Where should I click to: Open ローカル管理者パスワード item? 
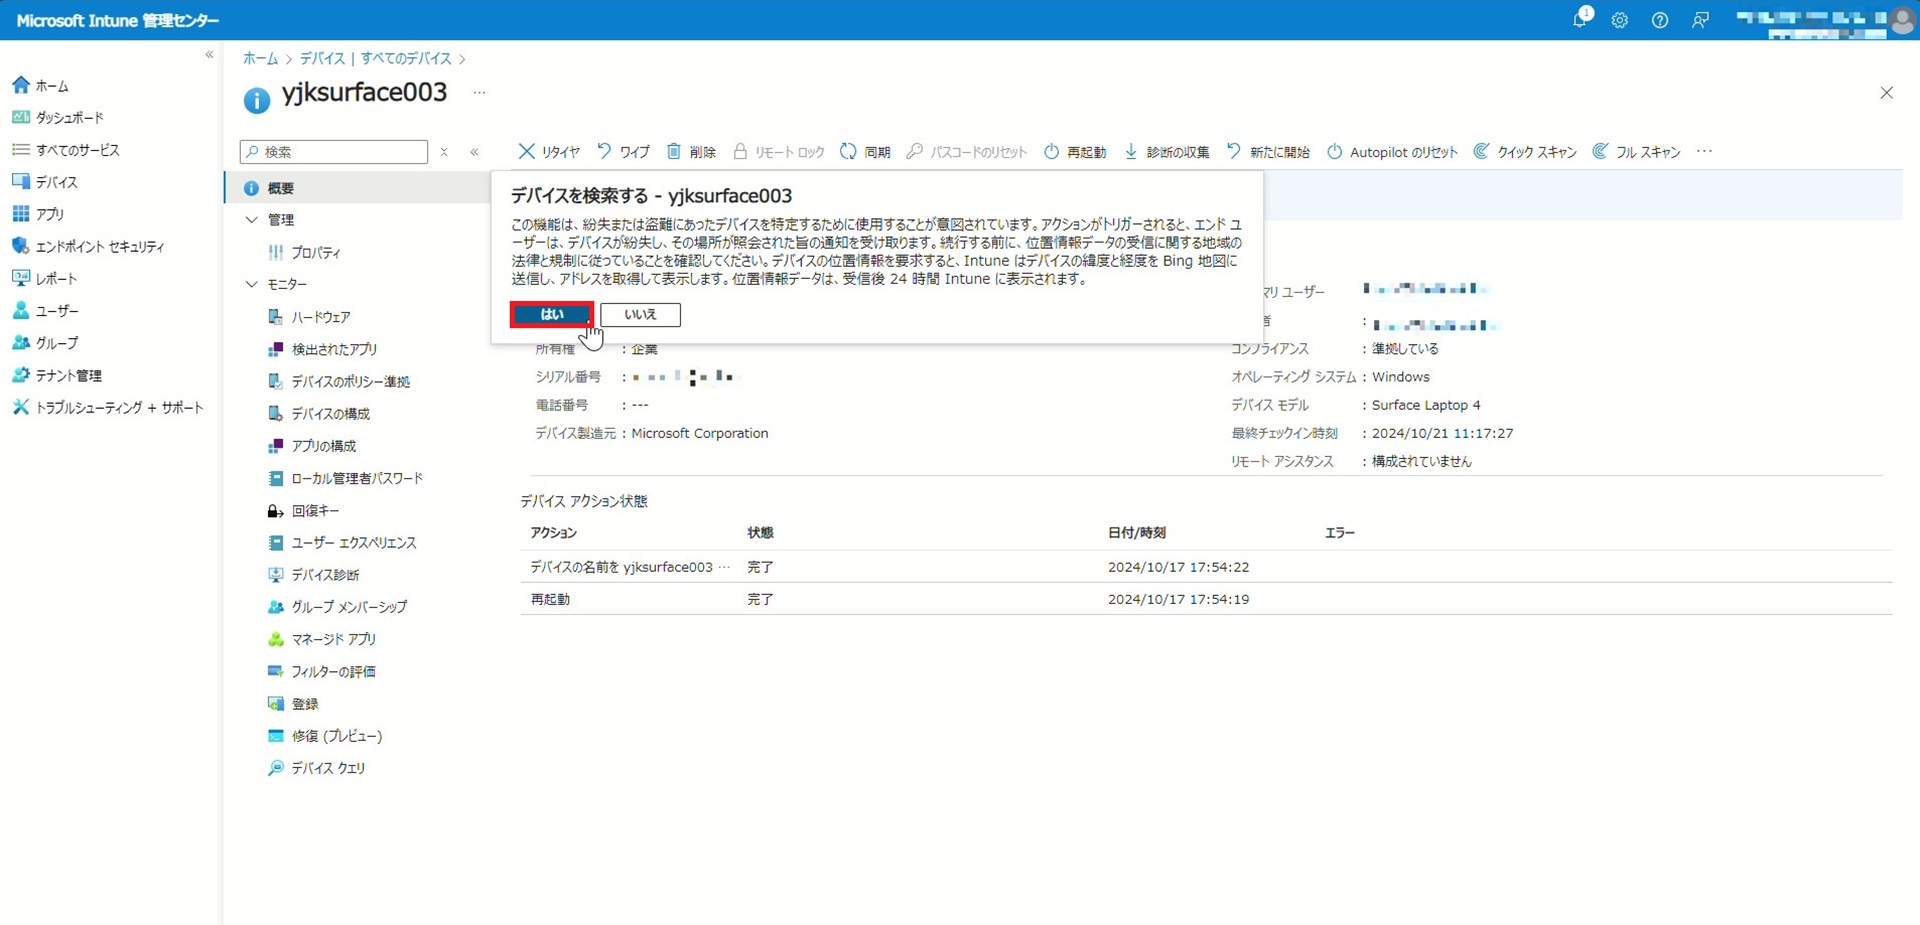[x=346, y=479]
